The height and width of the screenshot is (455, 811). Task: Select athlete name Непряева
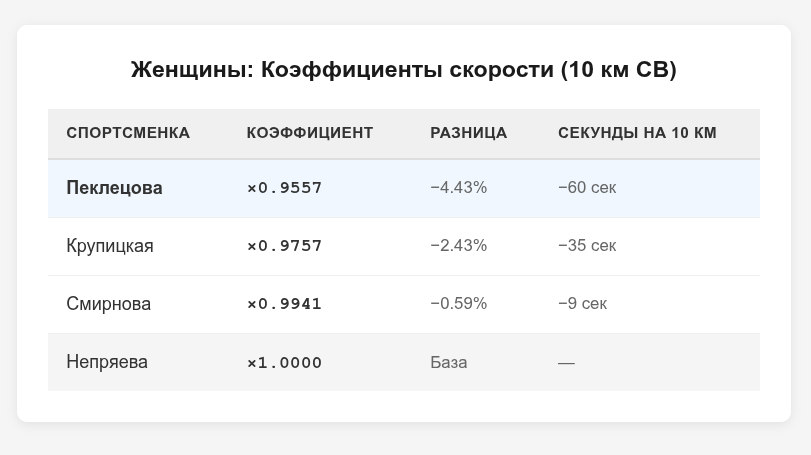[107, 362]
